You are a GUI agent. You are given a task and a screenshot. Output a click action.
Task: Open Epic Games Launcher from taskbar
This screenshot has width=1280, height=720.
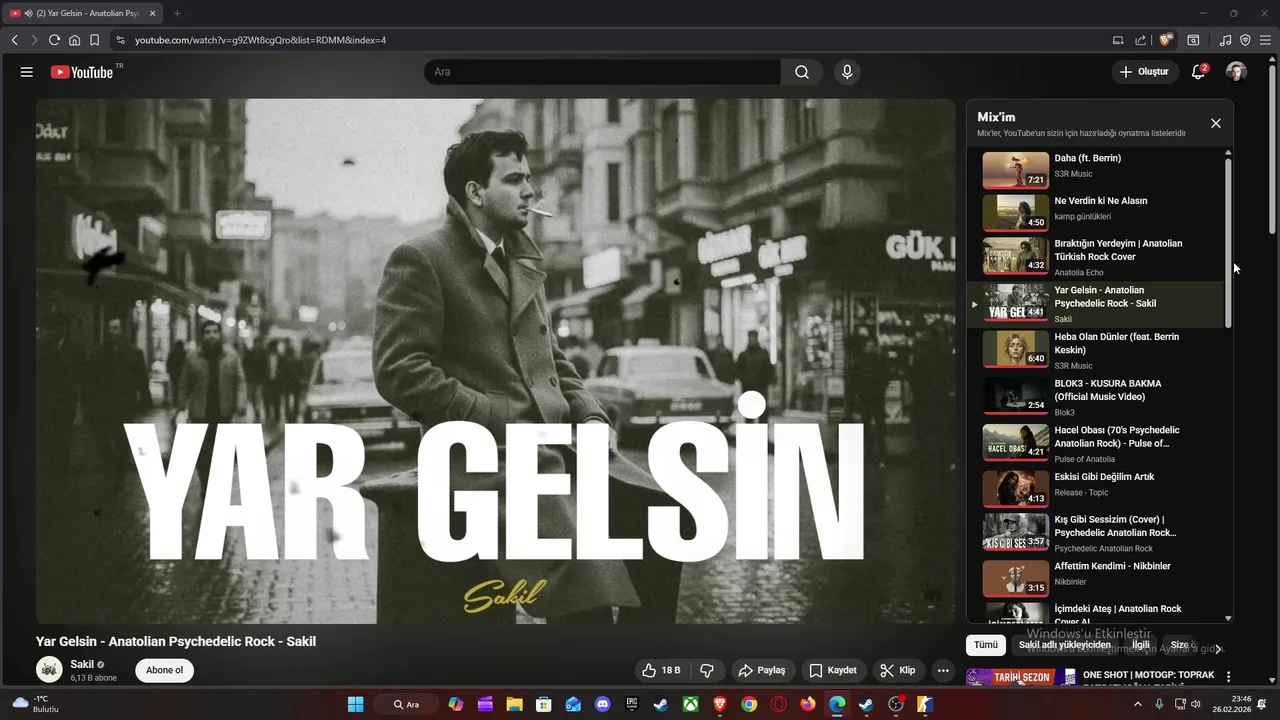pyautogui.click(x=632, y=704)
